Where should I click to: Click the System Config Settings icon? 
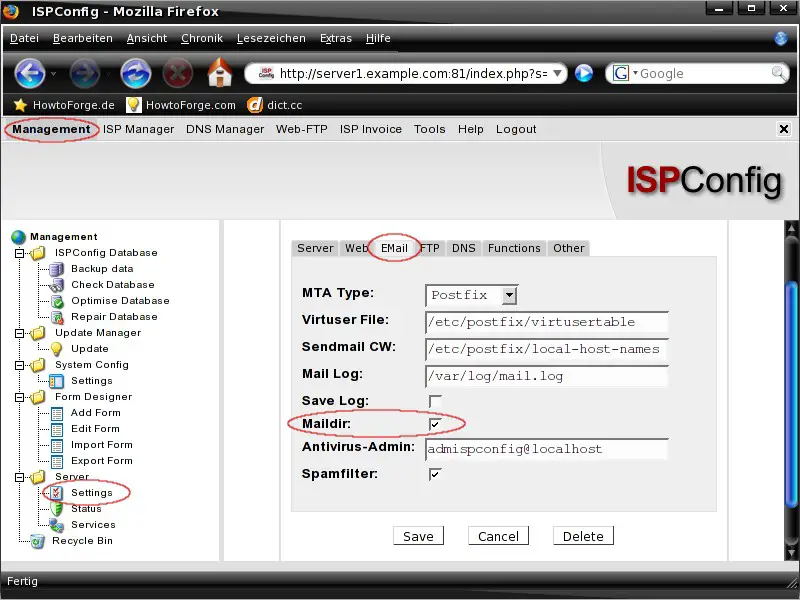[x=57, y=381]
